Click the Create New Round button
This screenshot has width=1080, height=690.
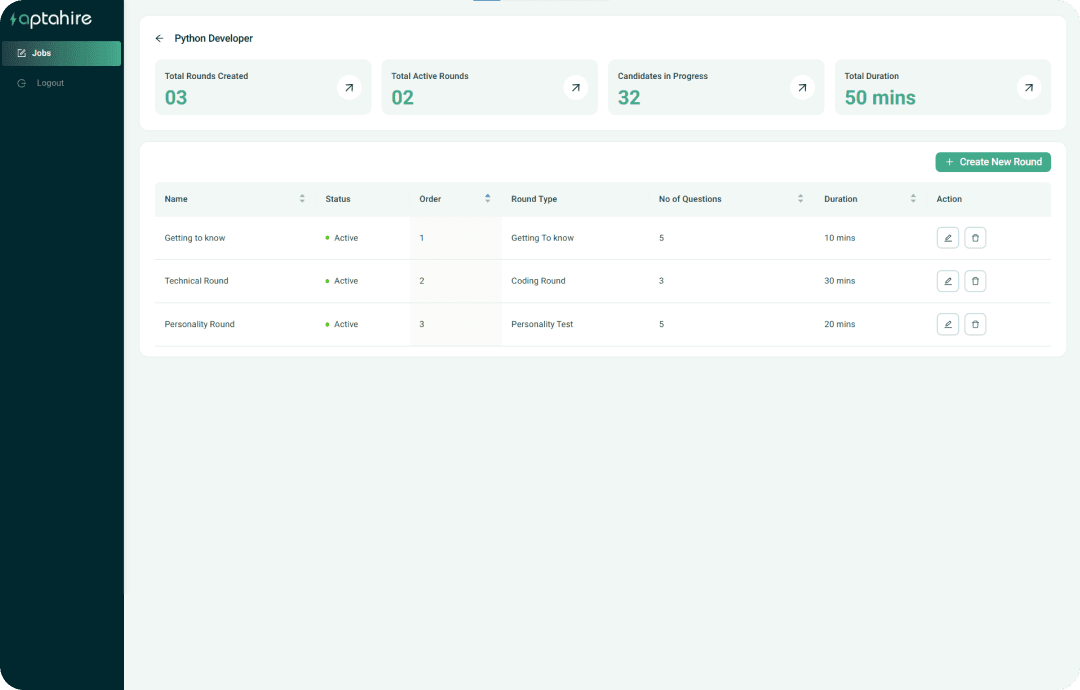[992, 162]
